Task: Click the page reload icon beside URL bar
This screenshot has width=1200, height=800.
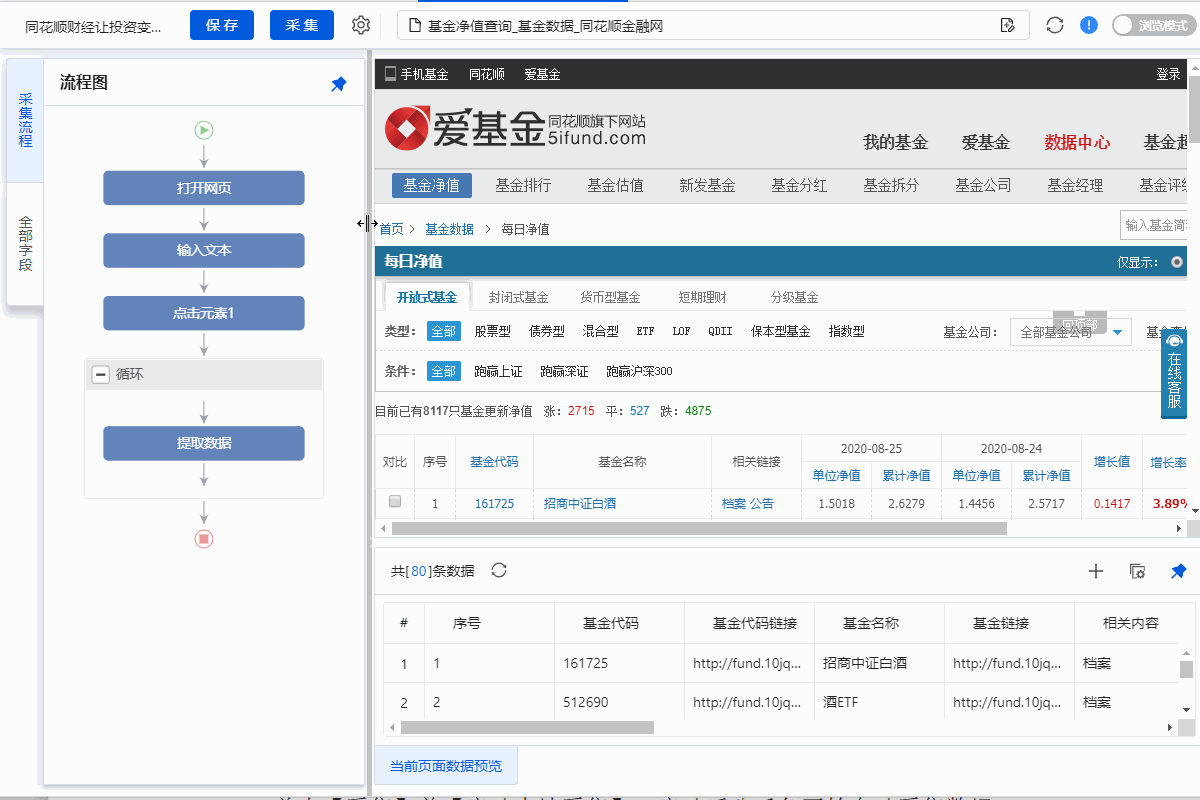Action: (x=1054, y=25)
